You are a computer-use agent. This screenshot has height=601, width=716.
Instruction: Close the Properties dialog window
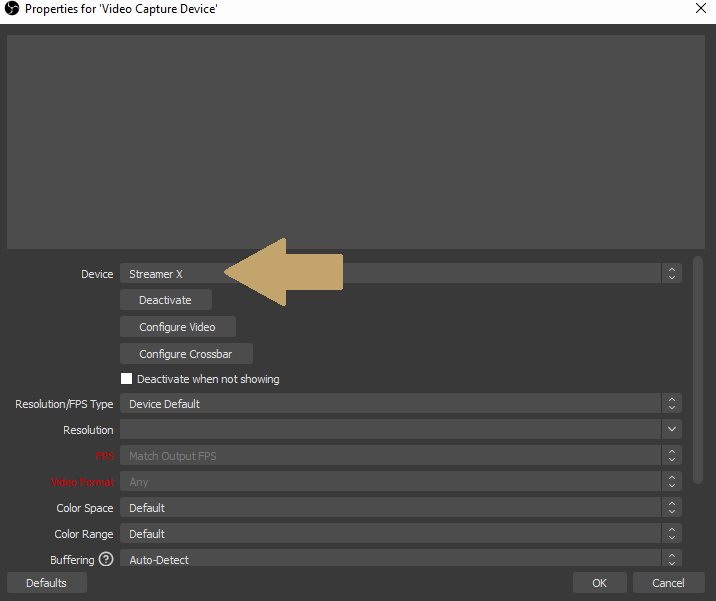pyautogui.click(x=700, y=8)
